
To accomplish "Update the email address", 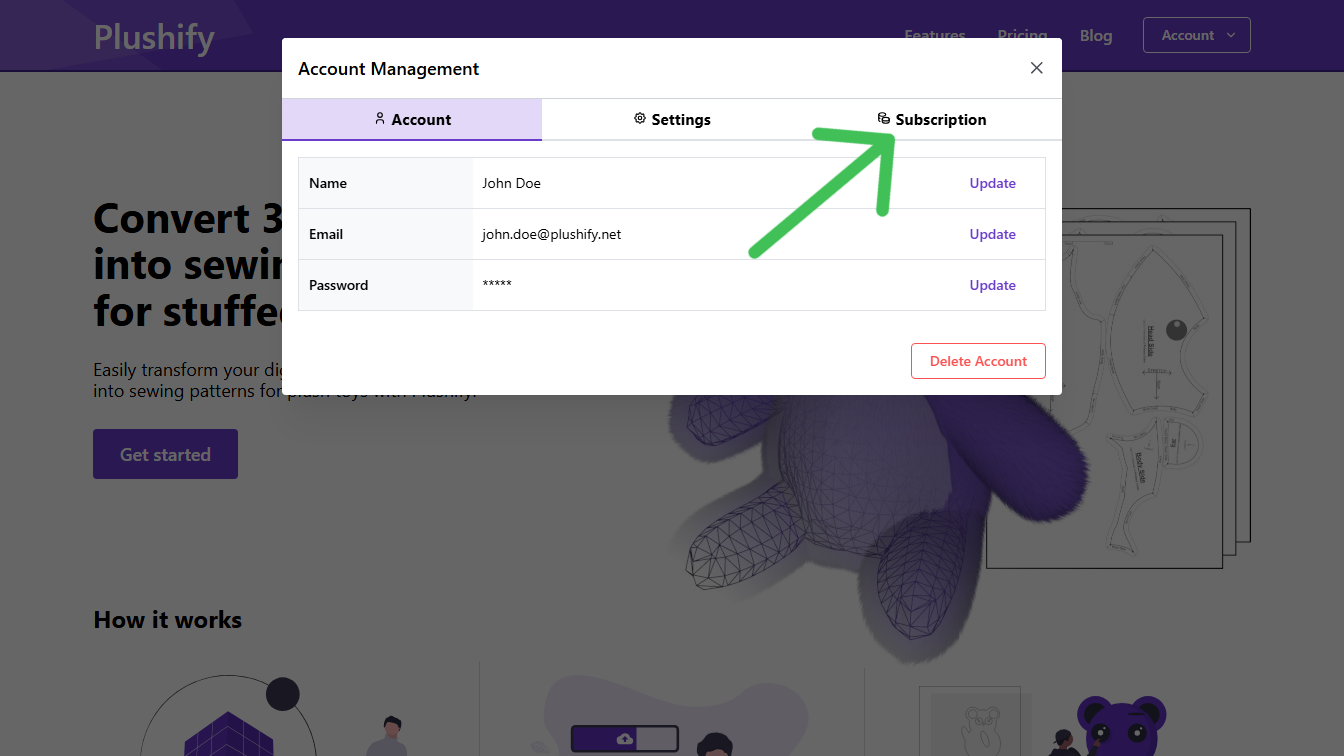I will pyautogui.click(x=992, y=233).
